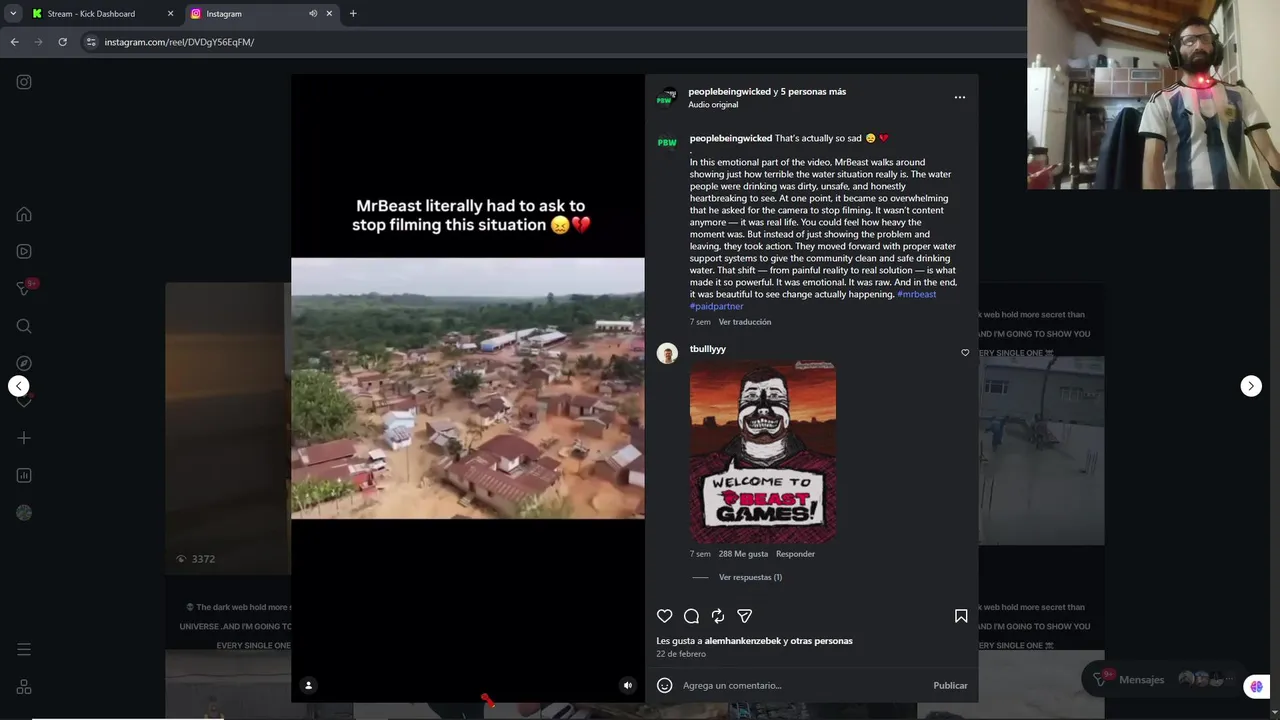Open the Beast Games comment image
Screen dimensions: 1280x720
point(763,452)
